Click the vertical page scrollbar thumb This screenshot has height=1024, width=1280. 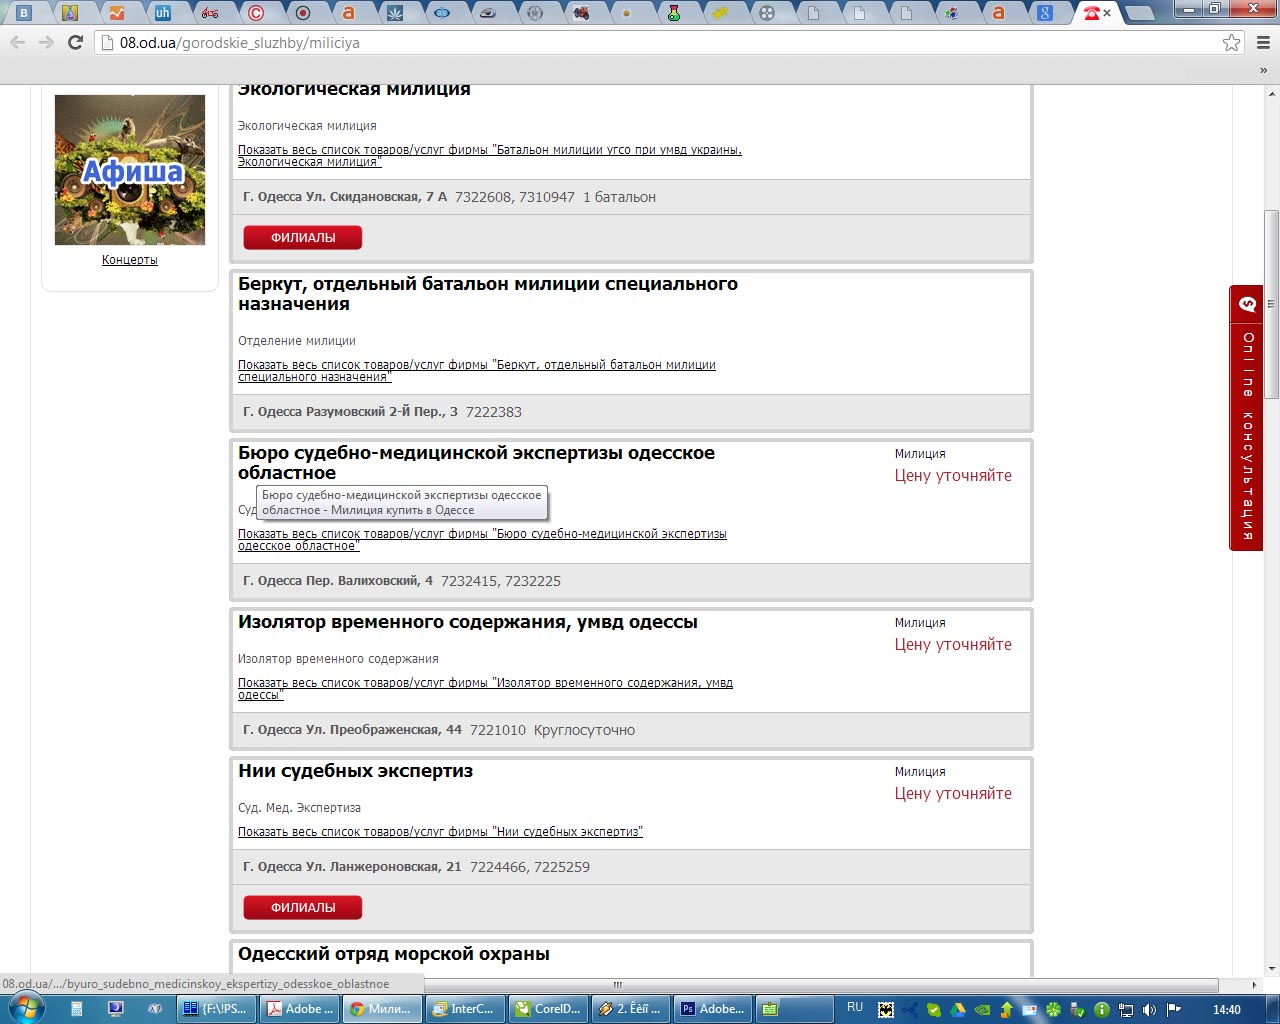click(x=1271, y=305)
